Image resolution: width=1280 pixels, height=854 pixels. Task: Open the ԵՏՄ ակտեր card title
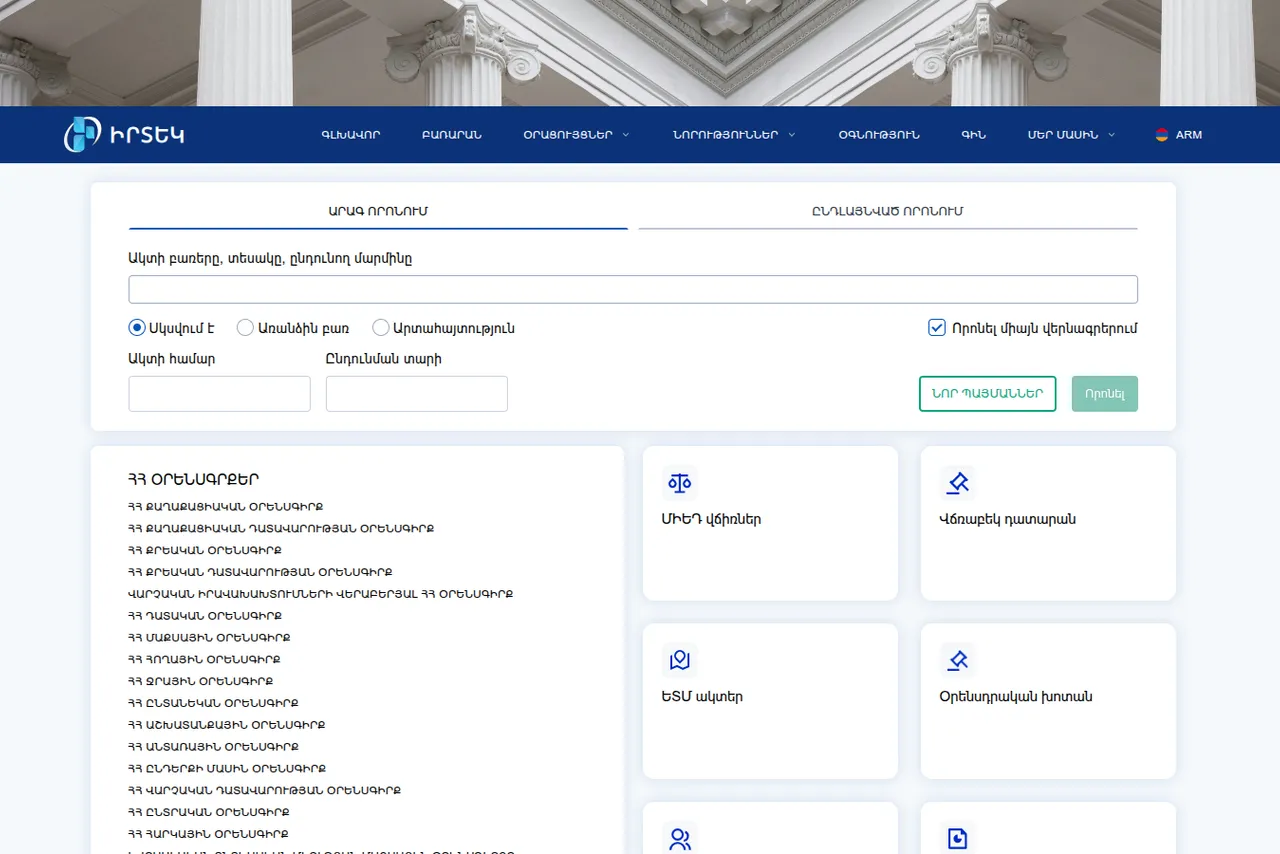click(702, 697)
